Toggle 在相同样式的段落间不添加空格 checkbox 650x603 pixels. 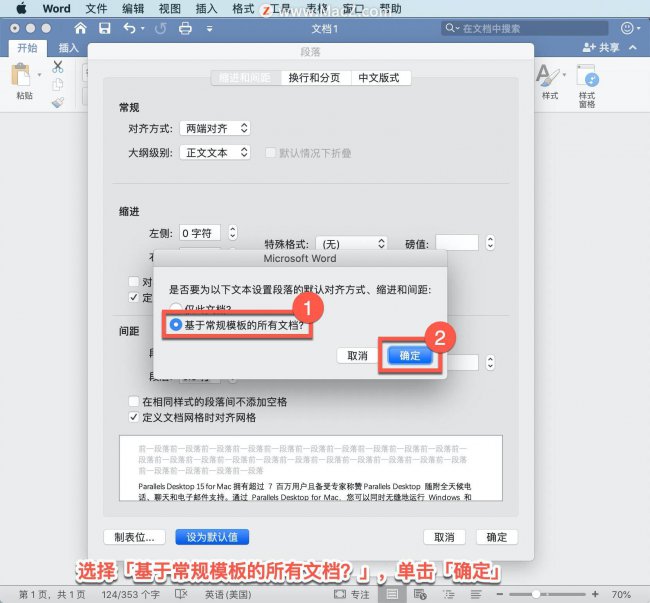coord(133,401)
